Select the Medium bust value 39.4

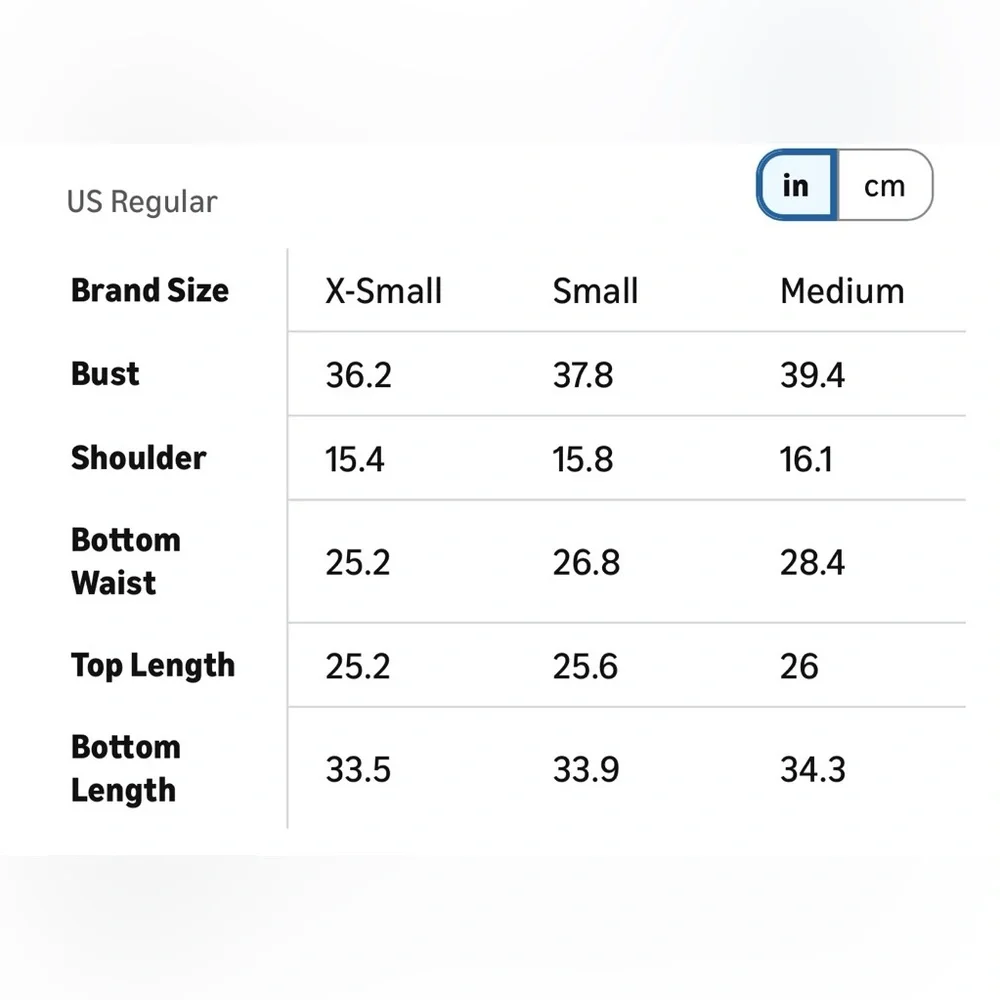click(x=812, y=375)
